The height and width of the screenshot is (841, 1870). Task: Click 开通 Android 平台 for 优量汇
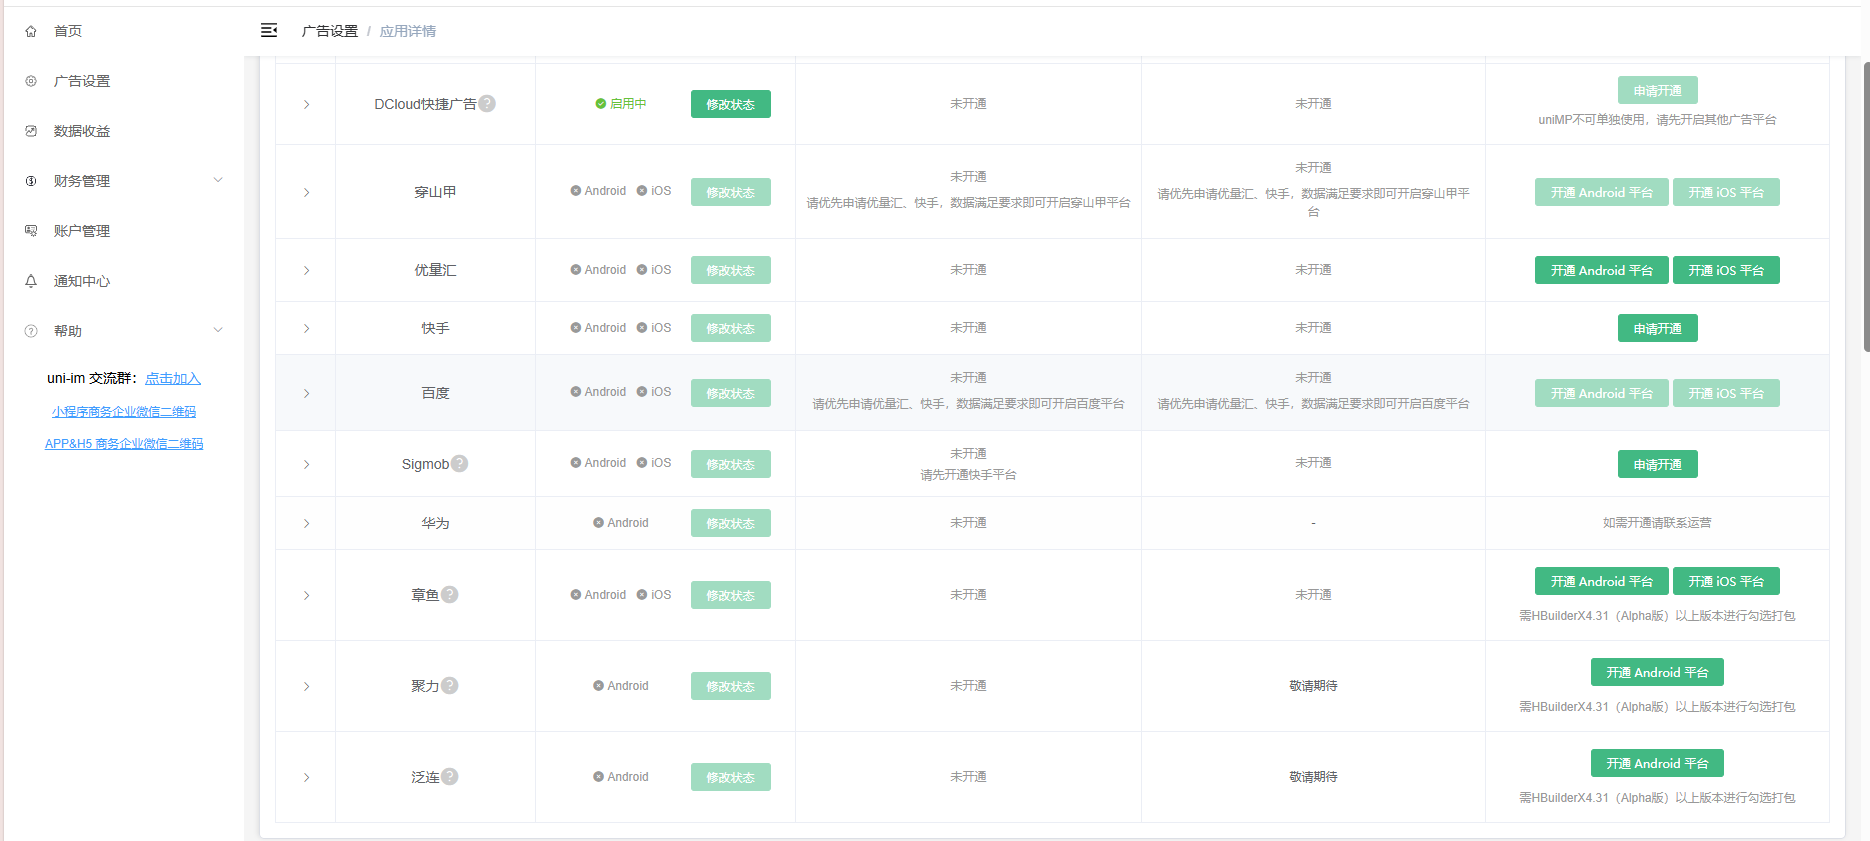point(1602,270)
